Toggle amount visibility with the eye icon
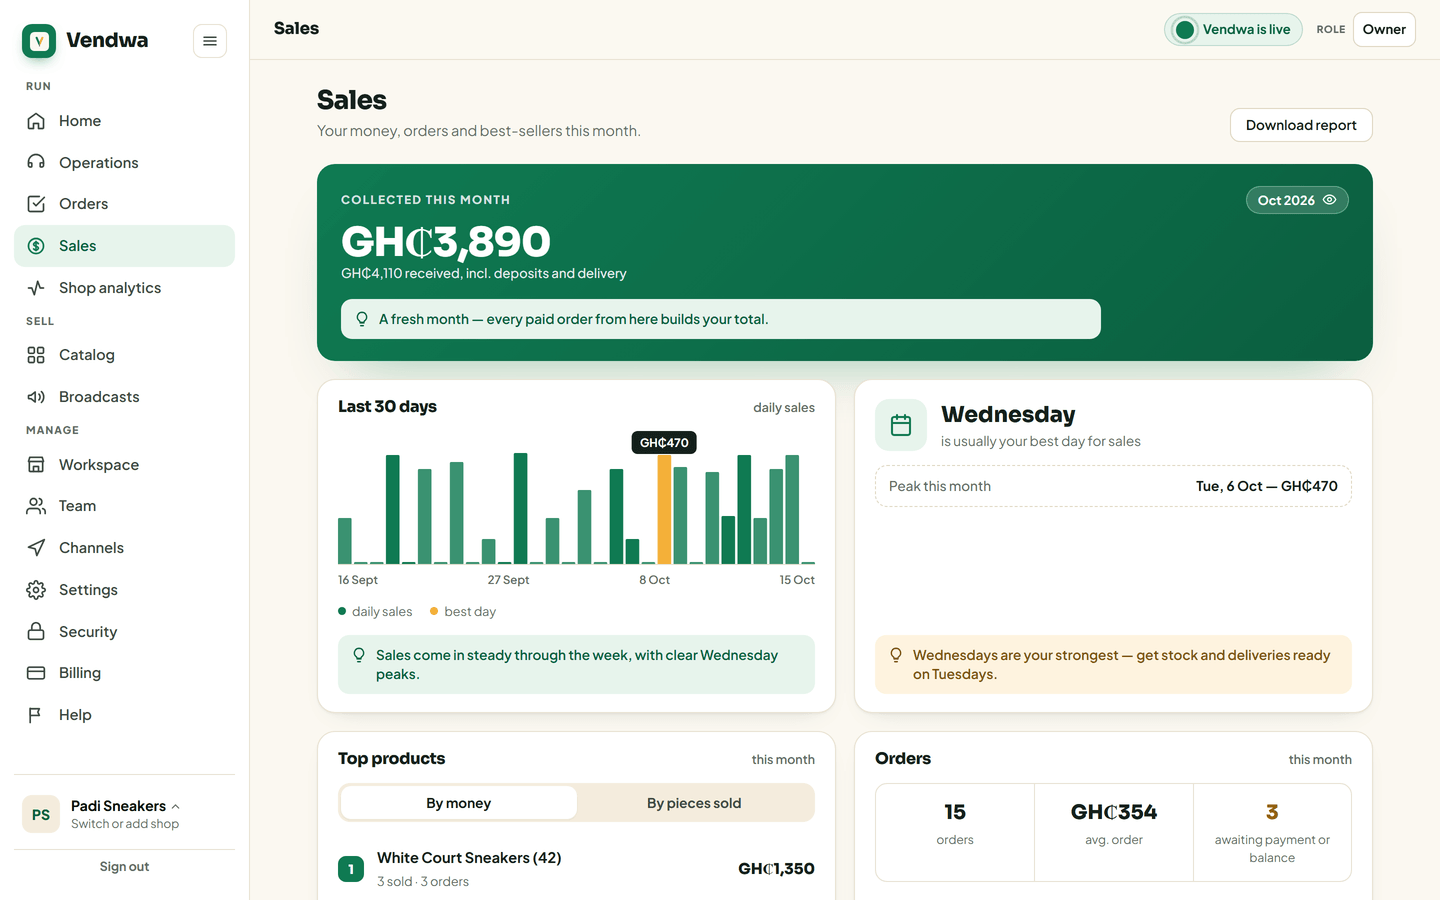Screen dimensions: 1440x900 (1330, 200)
